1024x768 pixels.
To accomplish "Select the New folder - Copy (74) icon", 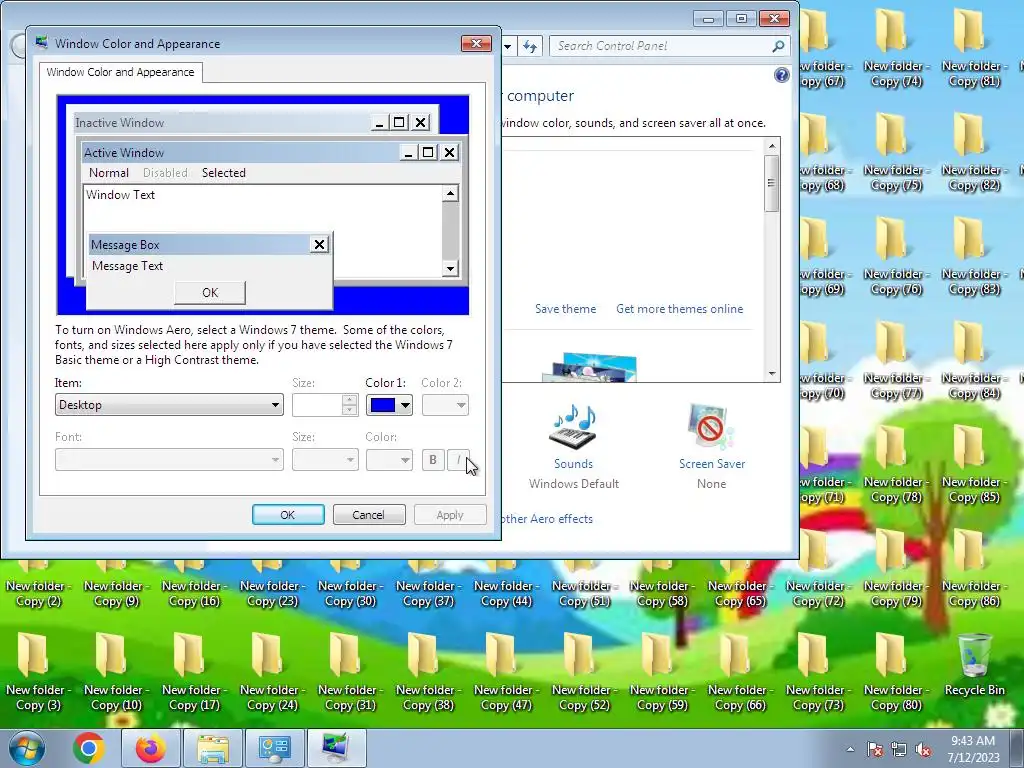I will click(895, 48).
